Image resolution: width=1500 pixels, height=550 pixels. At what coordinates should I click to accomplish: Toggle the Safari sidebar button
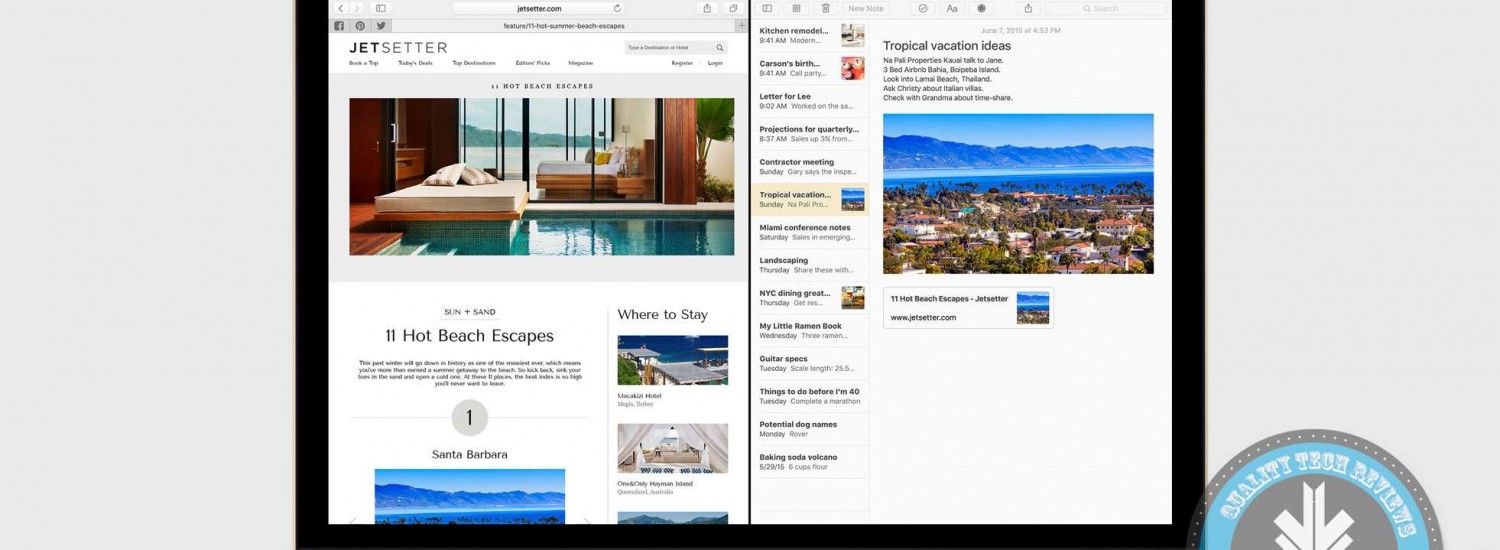[381, 8]
